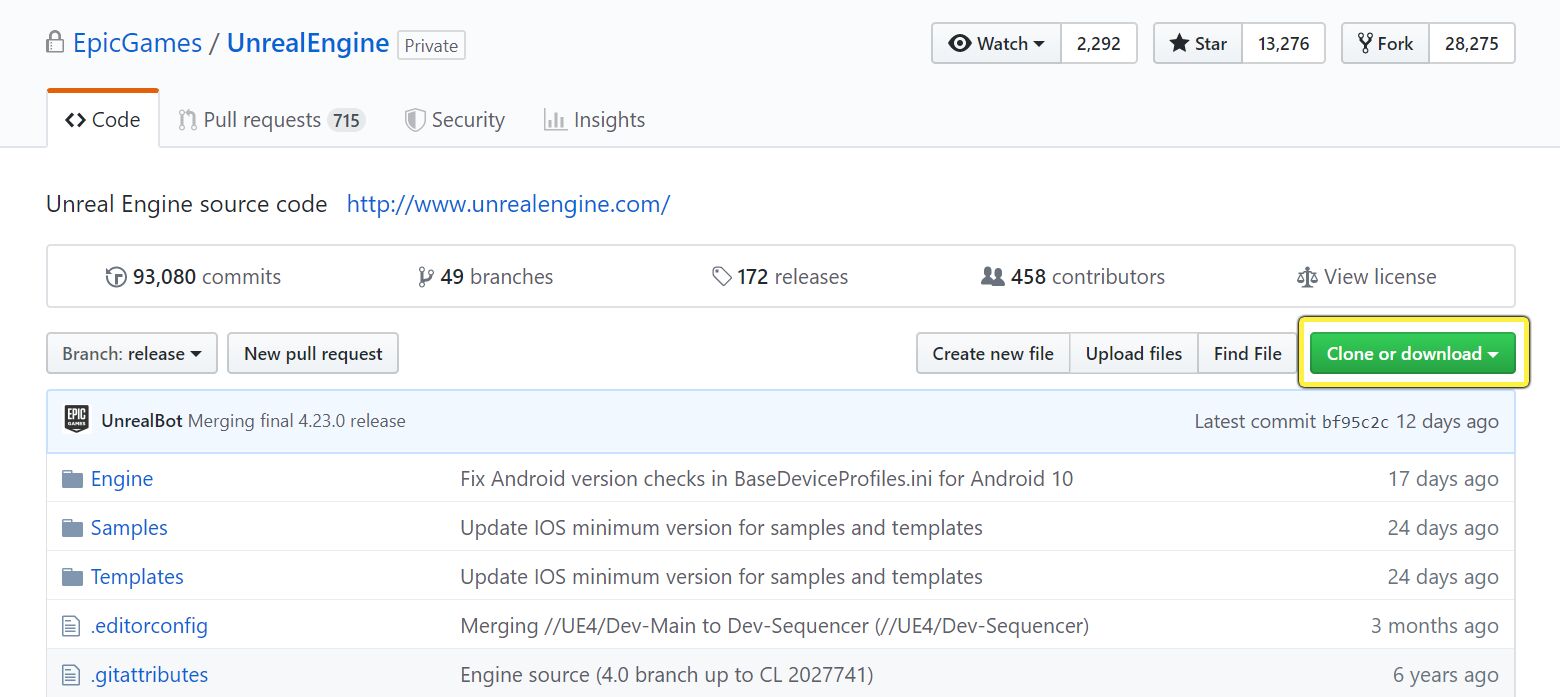Open View license with scale icon
Image resolution: width=1560 pixels, height=697 pixels.
(x=1366, y=277)
